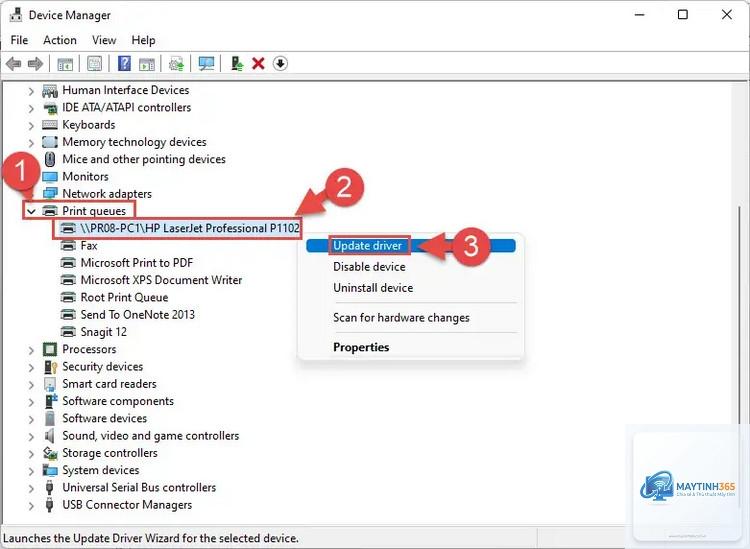
Task: Collapse the Print queues category
Action: (x=31, y=211)
